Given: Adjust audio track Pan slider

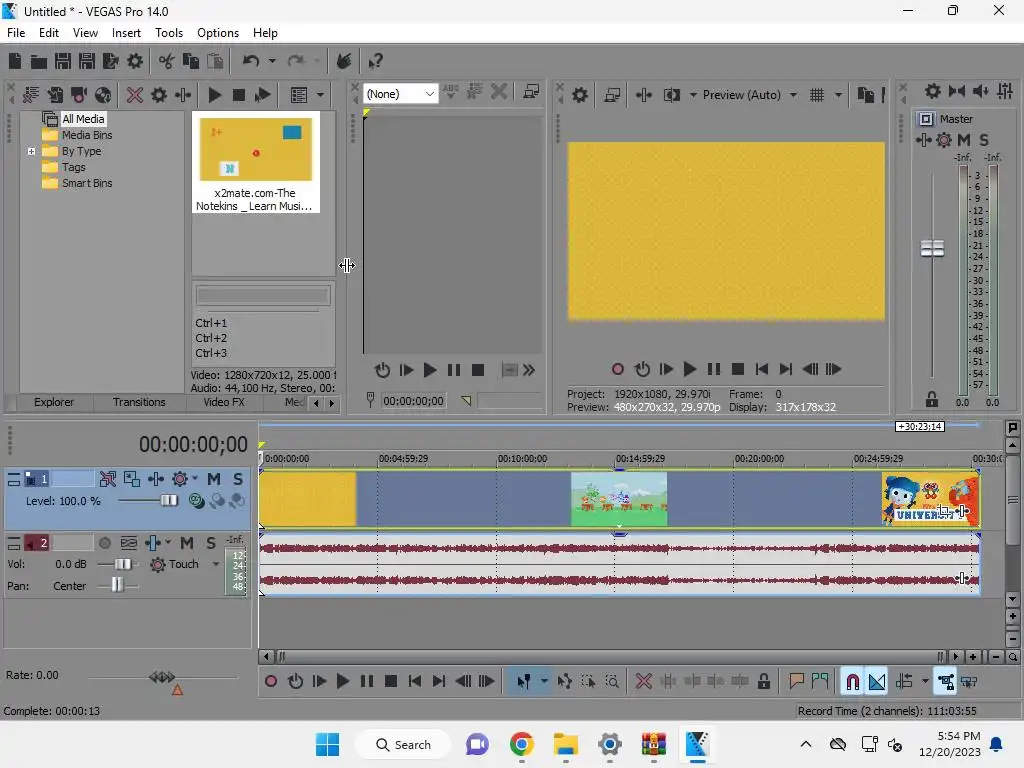Looking at the screenshot, I should (118, 586).
